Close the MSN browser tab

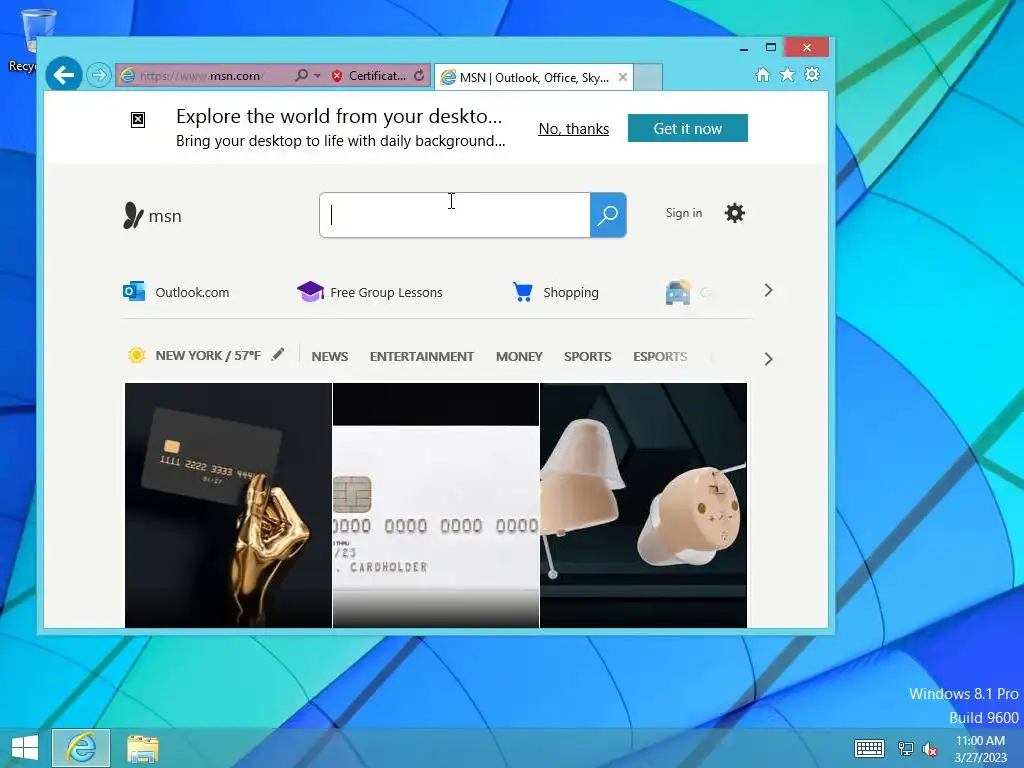(623, 77)
